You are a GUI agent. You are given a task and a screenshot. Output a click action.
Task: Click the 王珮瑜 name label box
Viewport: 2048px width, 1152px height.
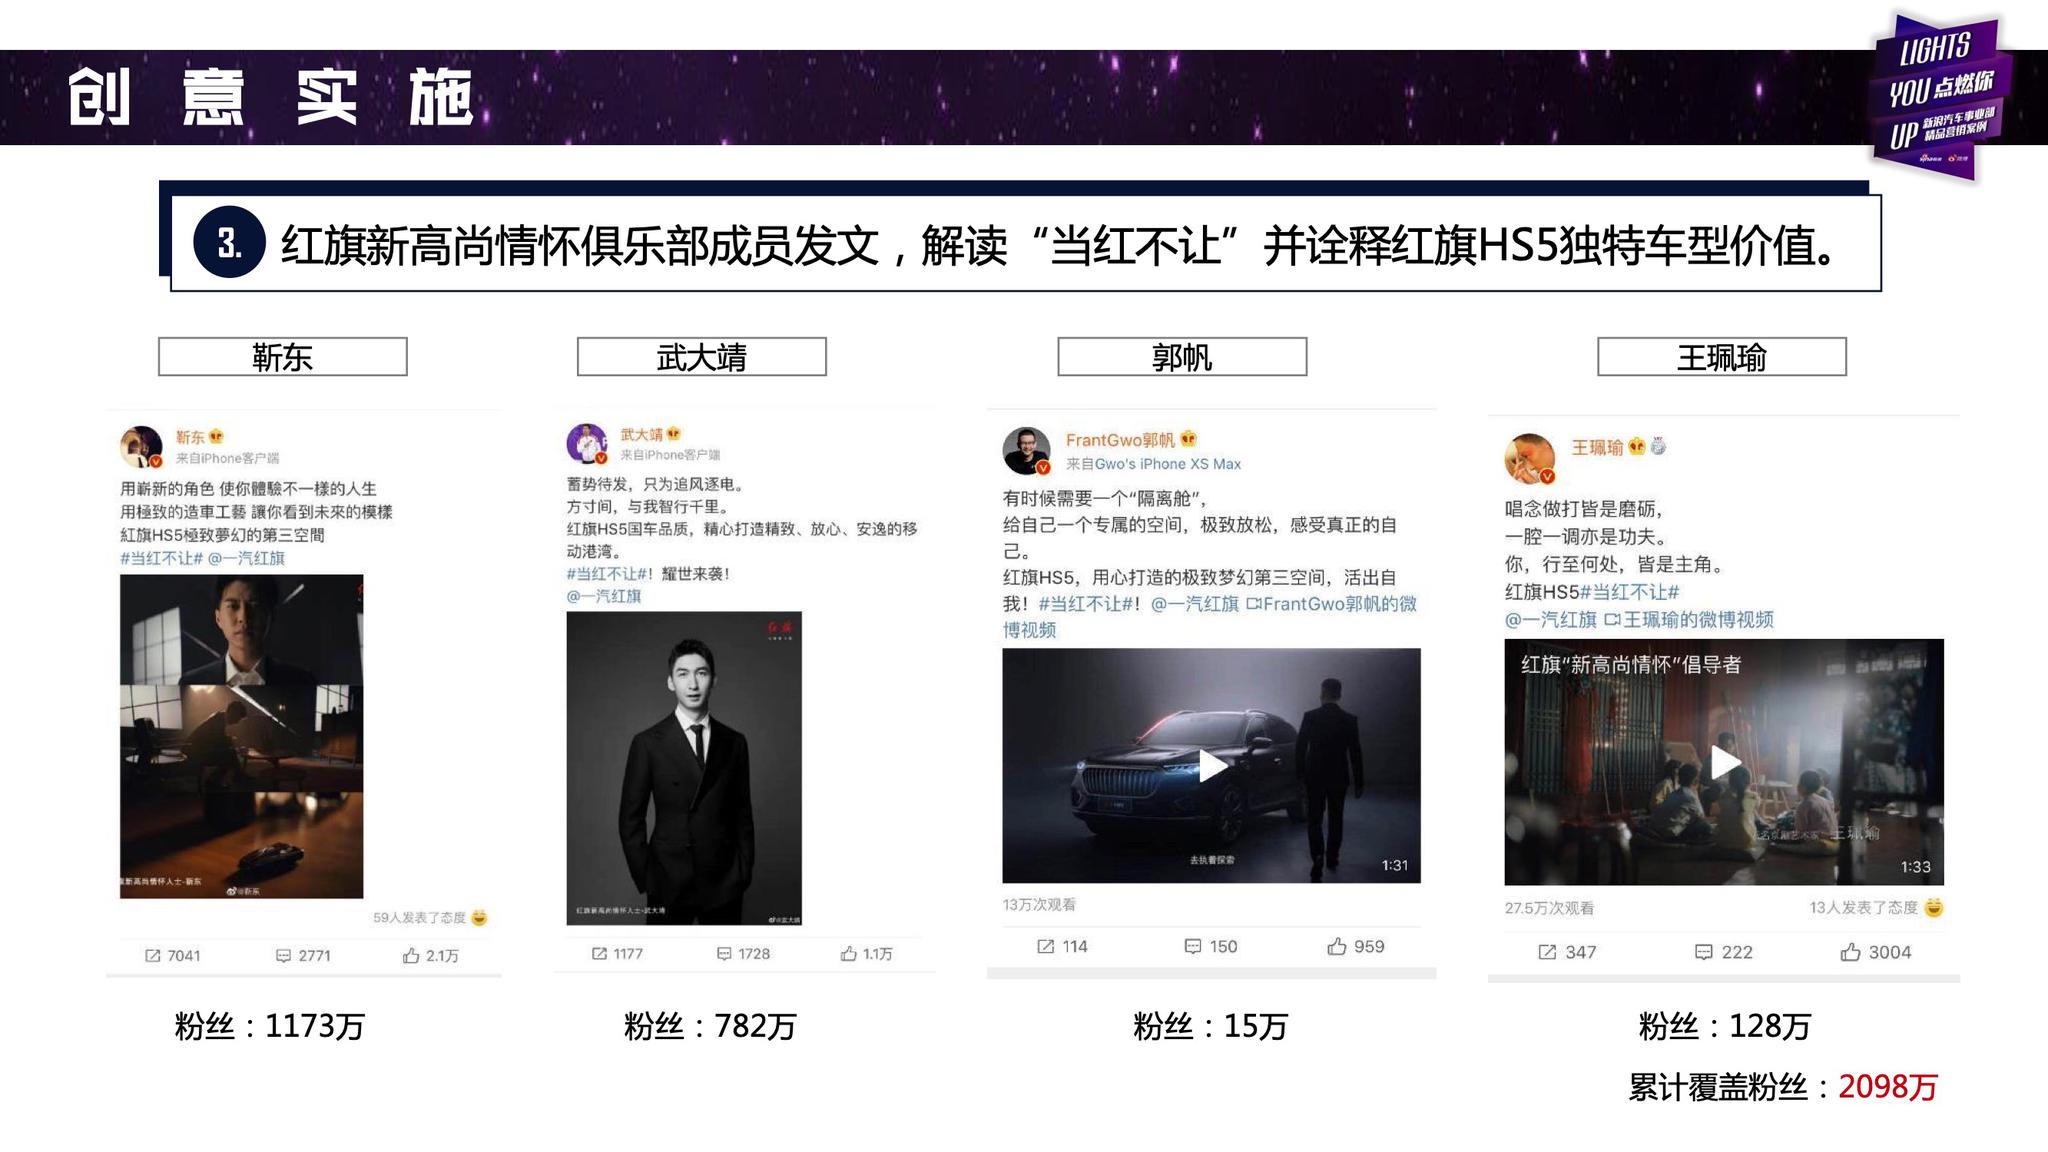pos(1721,357)
